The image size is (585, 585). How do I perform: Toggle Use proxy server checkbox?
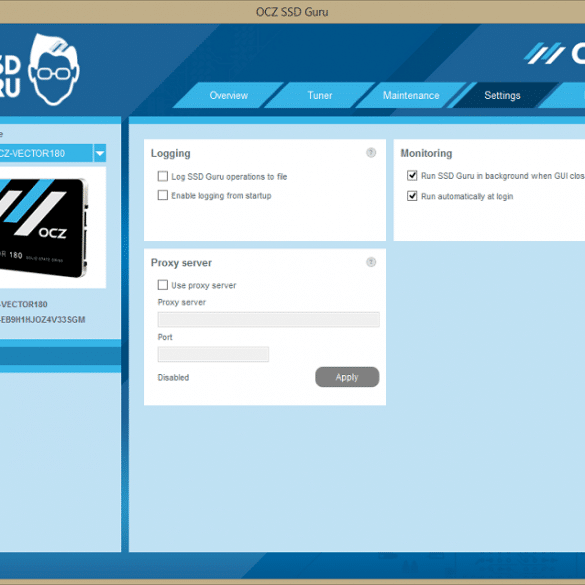click(163, 285)
